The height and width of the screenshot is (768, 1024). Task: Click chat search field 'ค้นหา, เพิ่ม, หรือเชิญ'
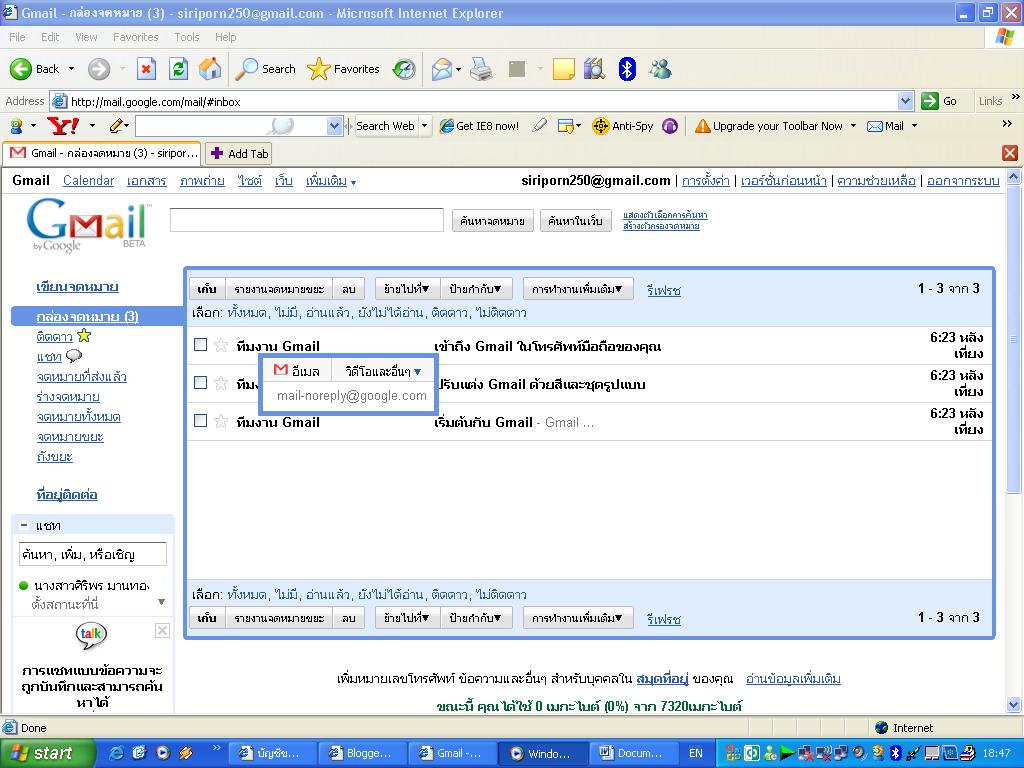coord(93,554)
